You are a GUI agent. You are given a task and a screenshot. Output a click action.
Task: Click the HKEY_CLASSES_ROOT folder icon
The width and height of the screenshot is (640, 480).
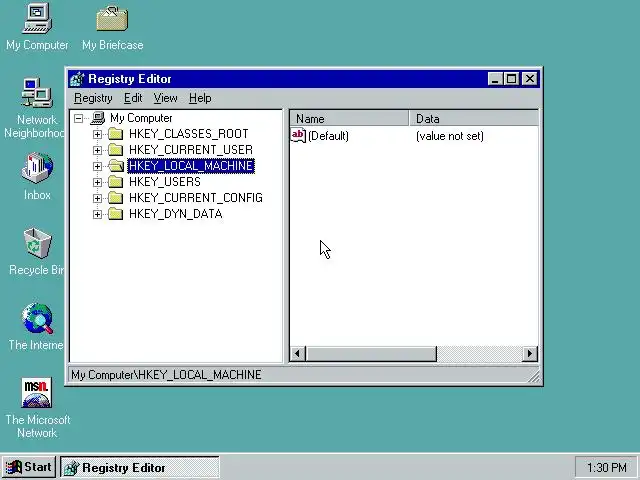click(116, 134)
